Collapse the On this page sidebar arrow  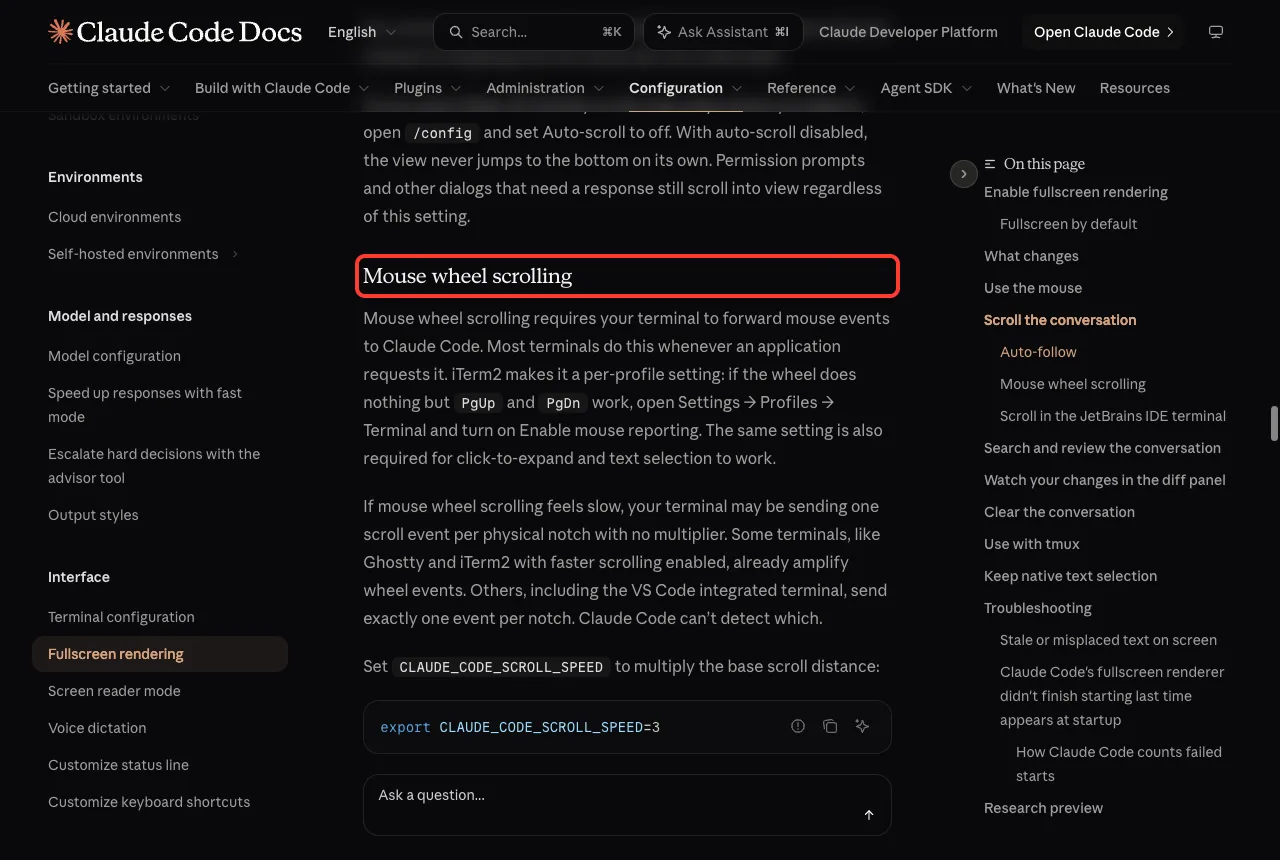coord(963,174)
